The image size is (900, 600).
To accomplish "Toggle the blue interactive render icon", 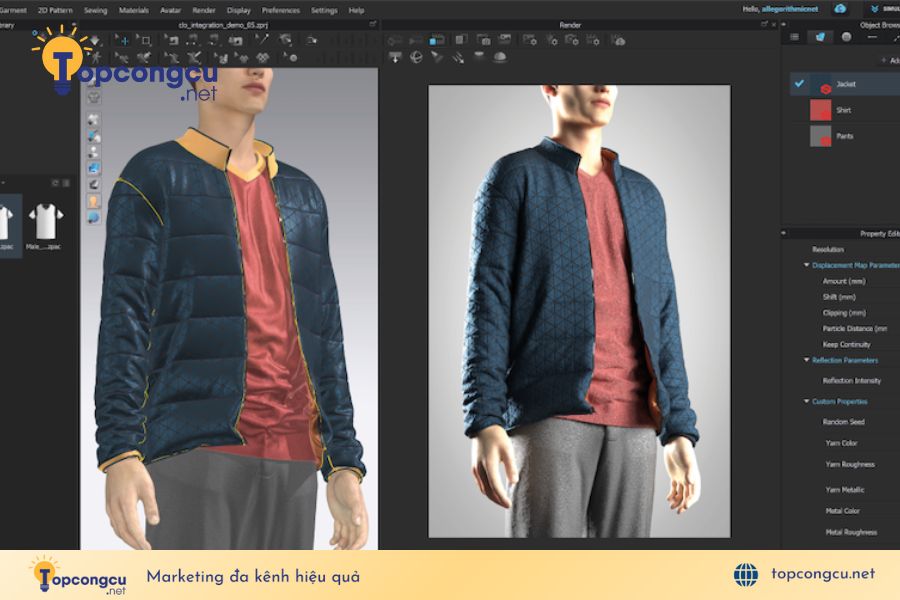I will pos(437,40).
